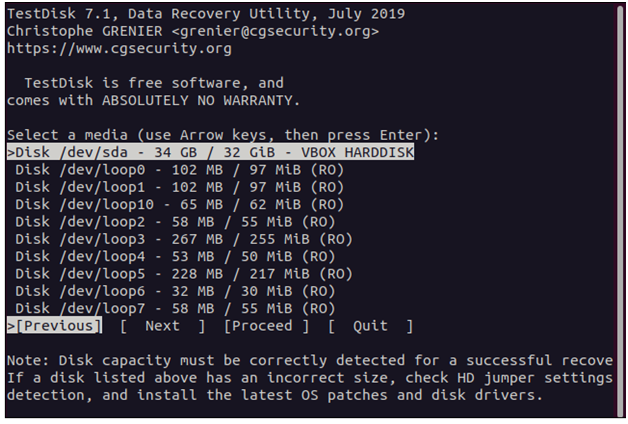Go to the Next menu option
628x424 pixels.
point(163,326)
